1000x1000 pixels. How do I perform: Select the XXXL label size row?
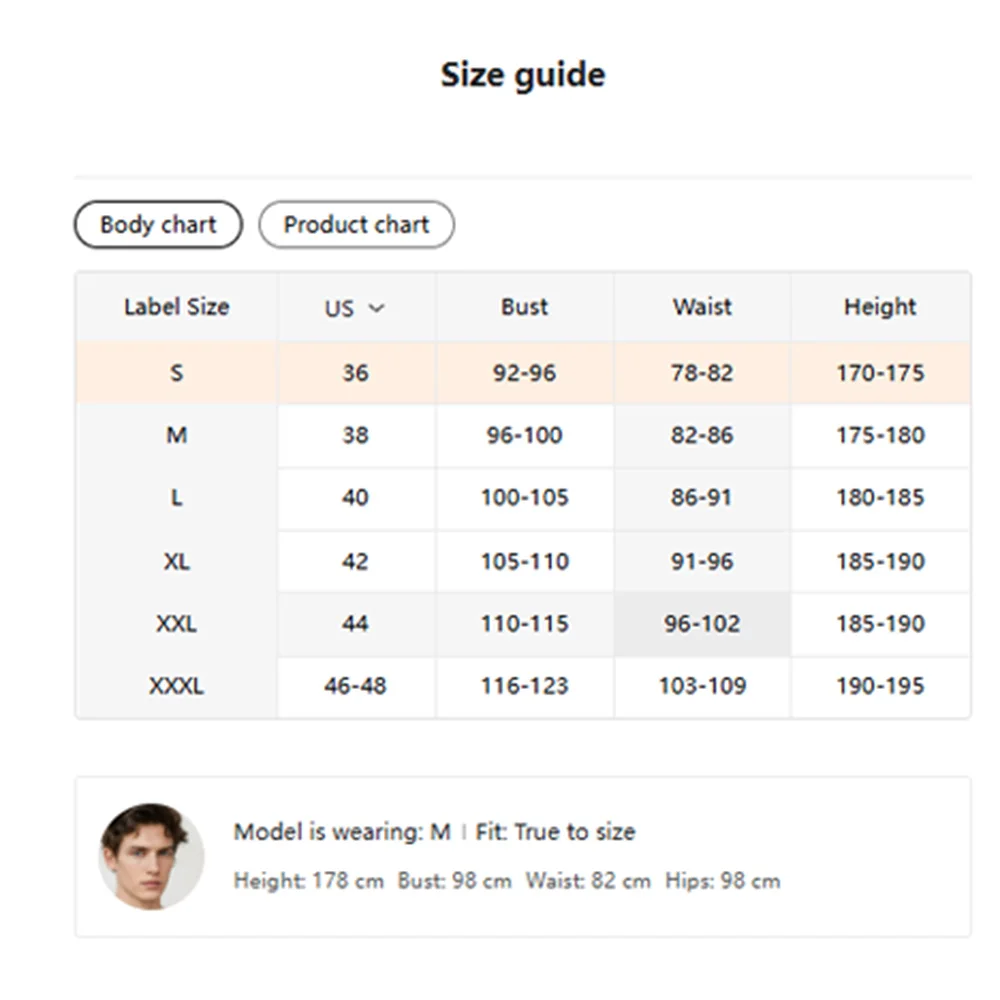176,686
